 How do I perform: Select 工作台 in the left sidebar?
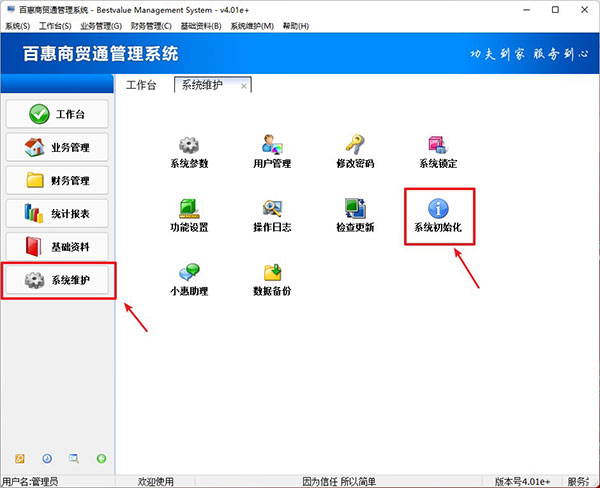click(57, 114)
